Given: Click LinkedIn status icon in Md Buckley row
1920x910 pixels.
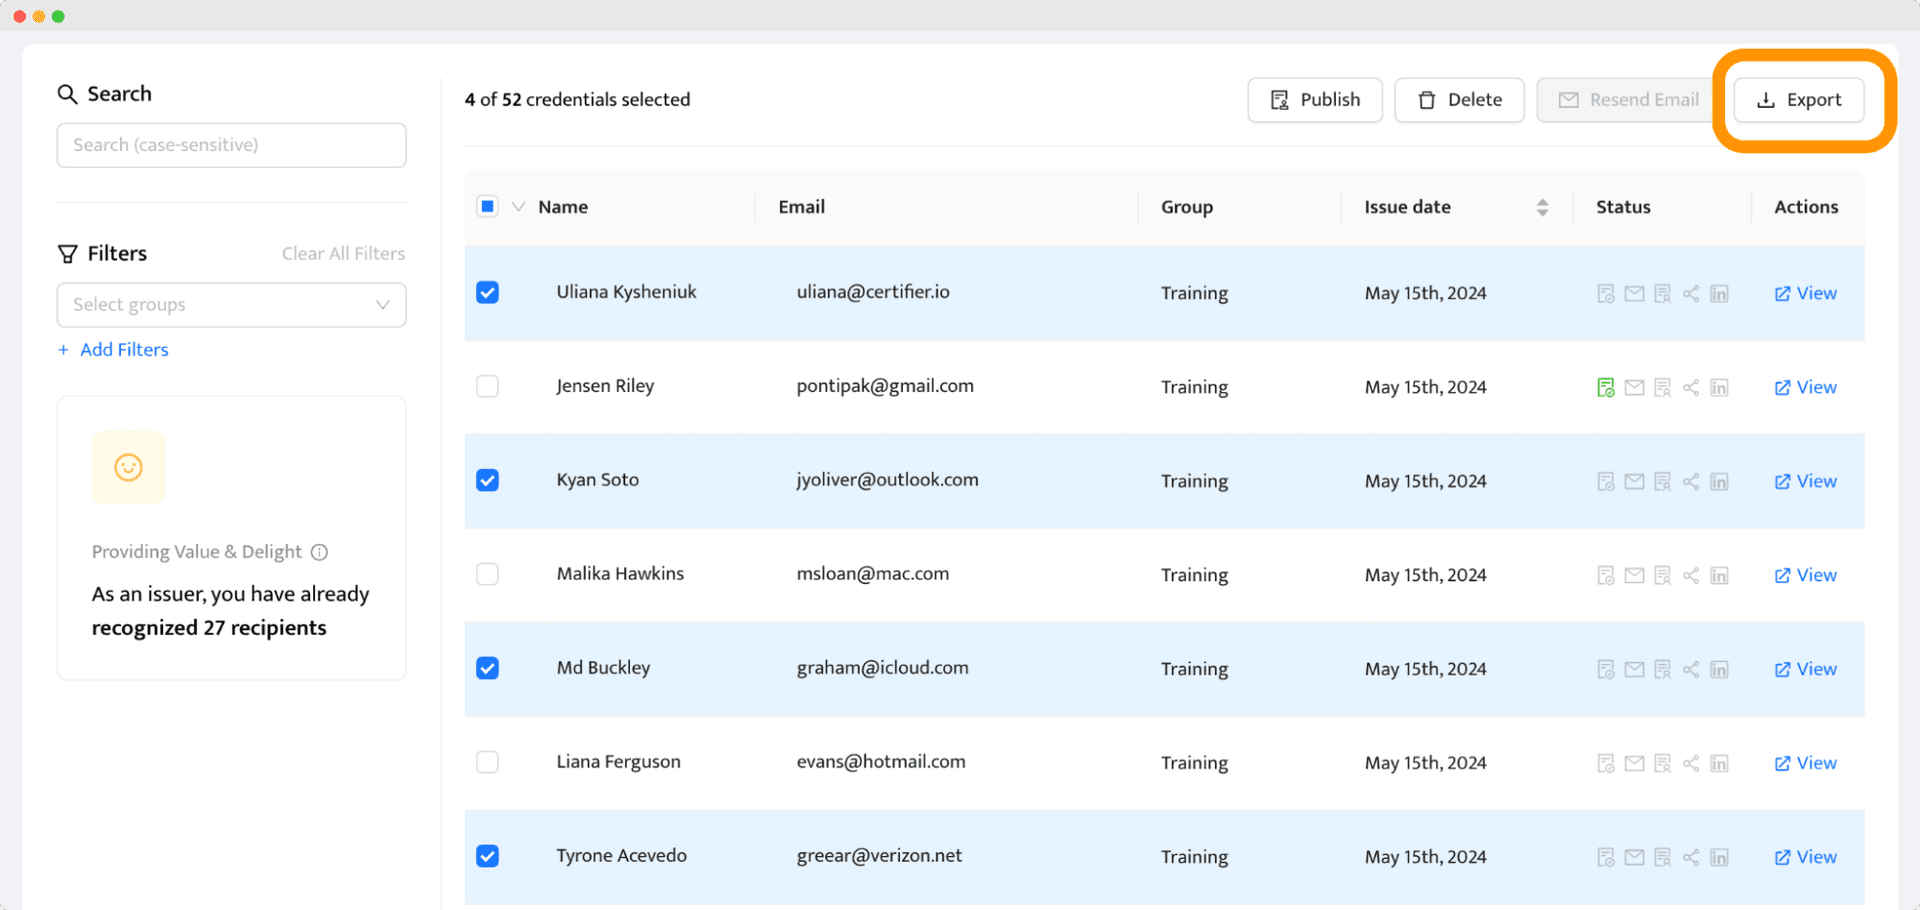Looking at the screenshot, I should [1719, 669].
